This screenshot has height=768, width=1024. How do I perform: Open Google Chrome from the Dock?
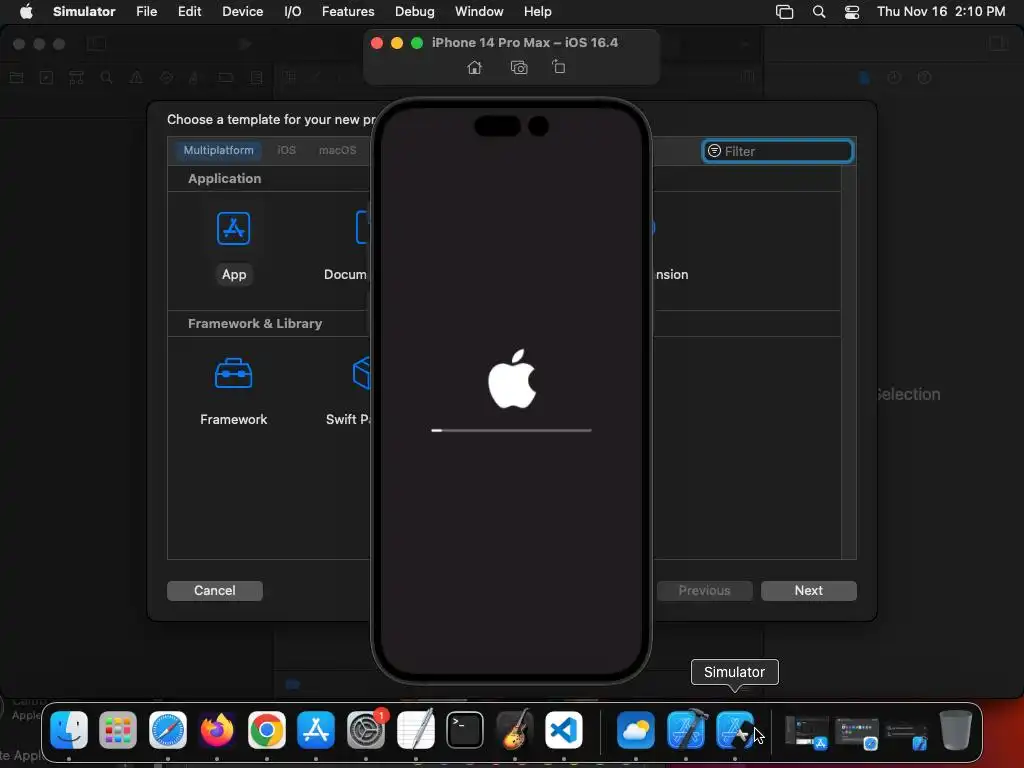click(266, 730)
